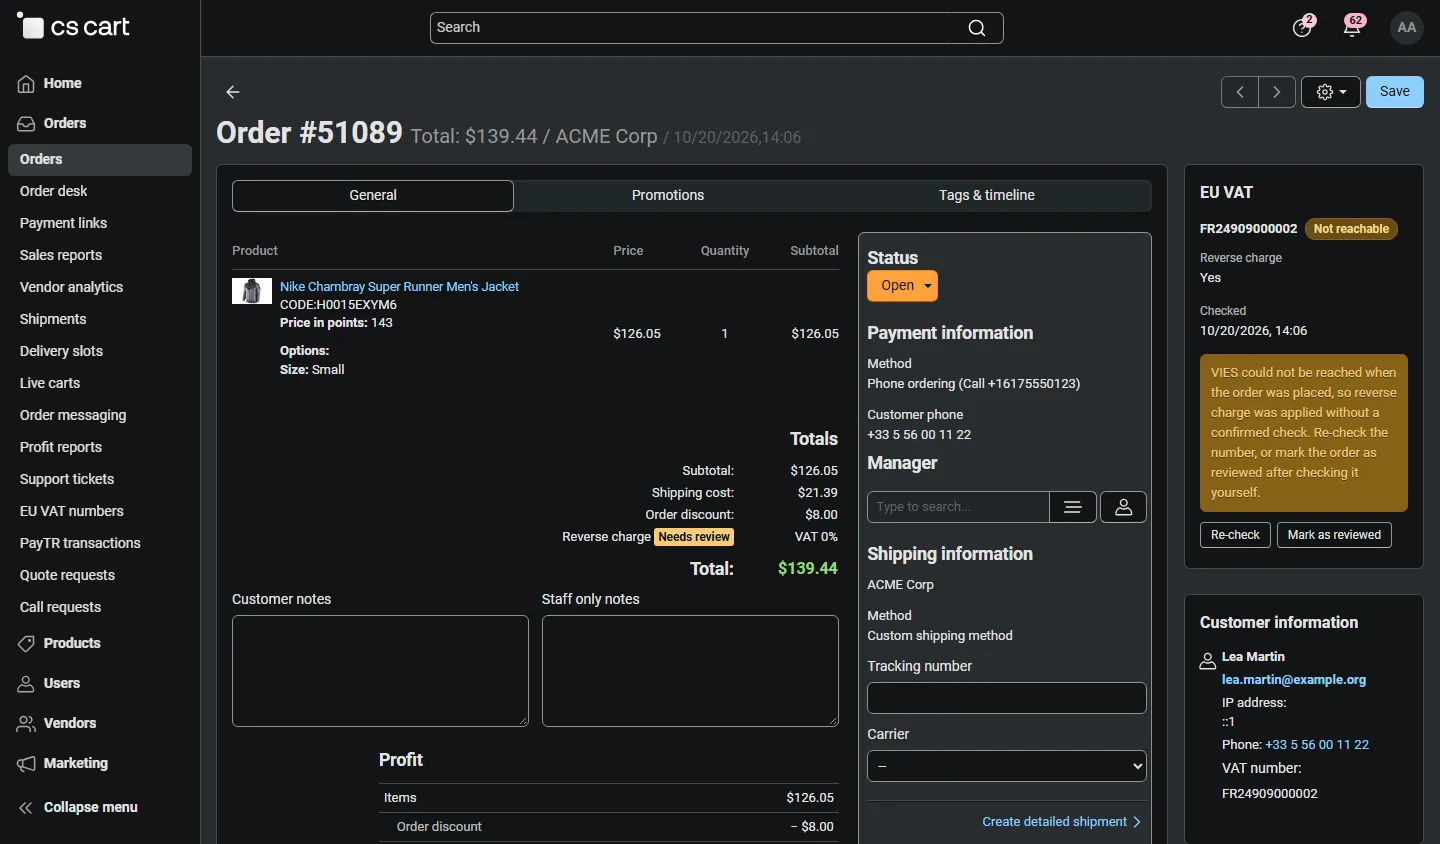Switch to the Tags & timeline tab
1440x844 pixels.
[986, 196]
